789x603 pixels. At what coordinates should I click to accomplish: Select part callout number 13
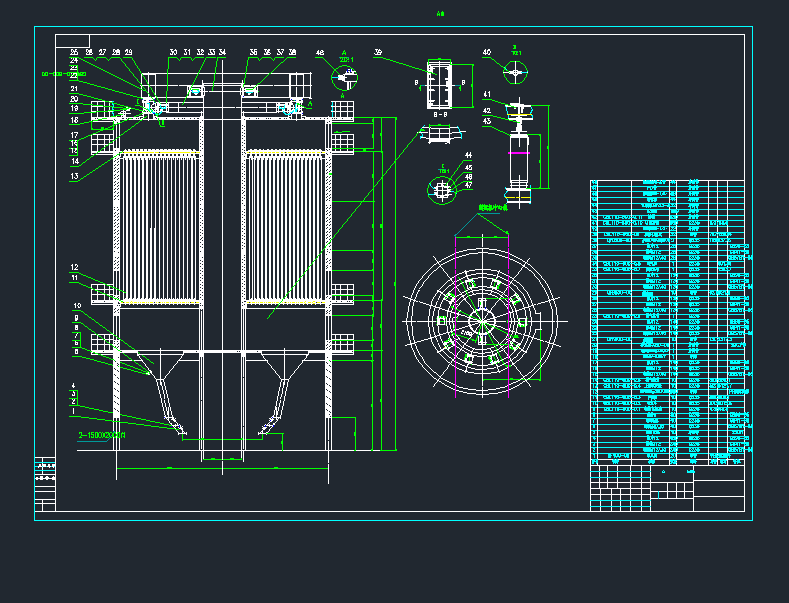coord(74,176)
